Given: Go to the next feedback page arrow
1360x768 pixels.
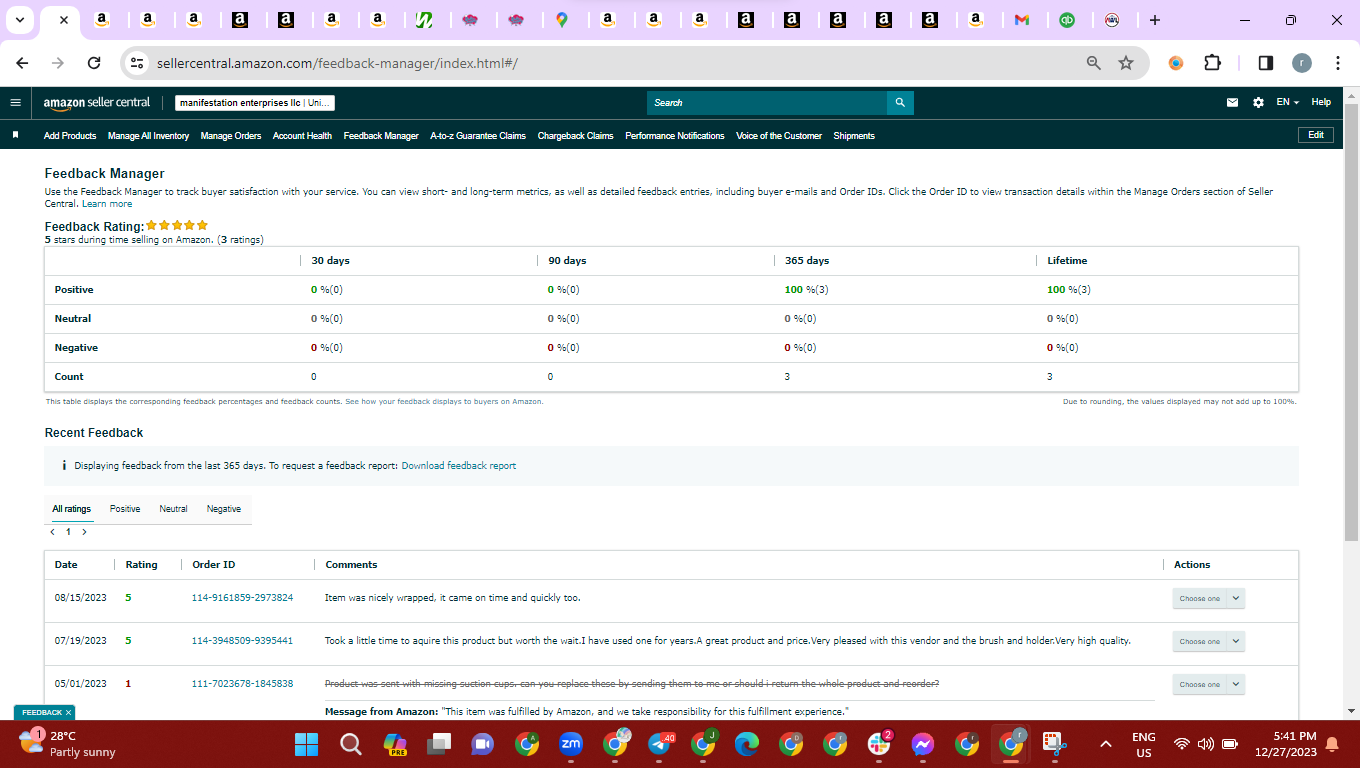Looking at the screenshot, I should pyautogui.click(x=84, y=532).
